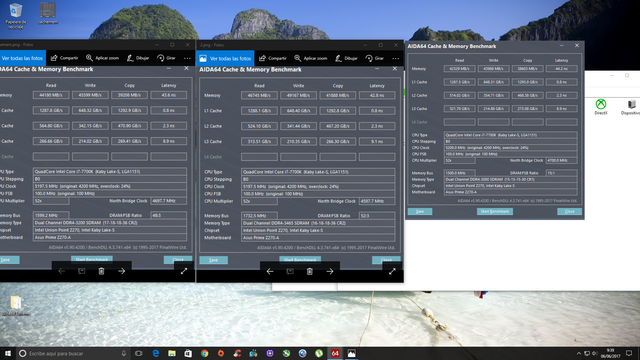Click Girar in the left Photos window
Image resolution: width=640 pixels, height=360 pixels.
(x=167, y=58)
